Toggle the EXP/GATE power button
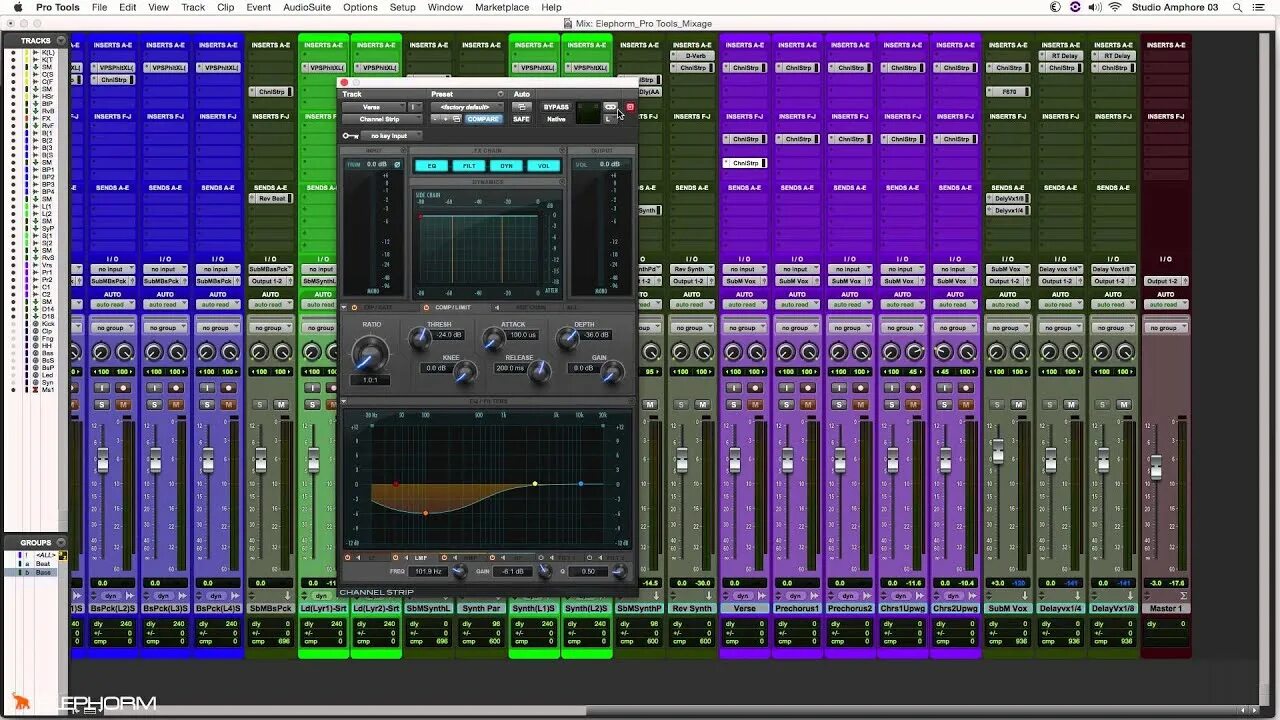 point(354,307)
